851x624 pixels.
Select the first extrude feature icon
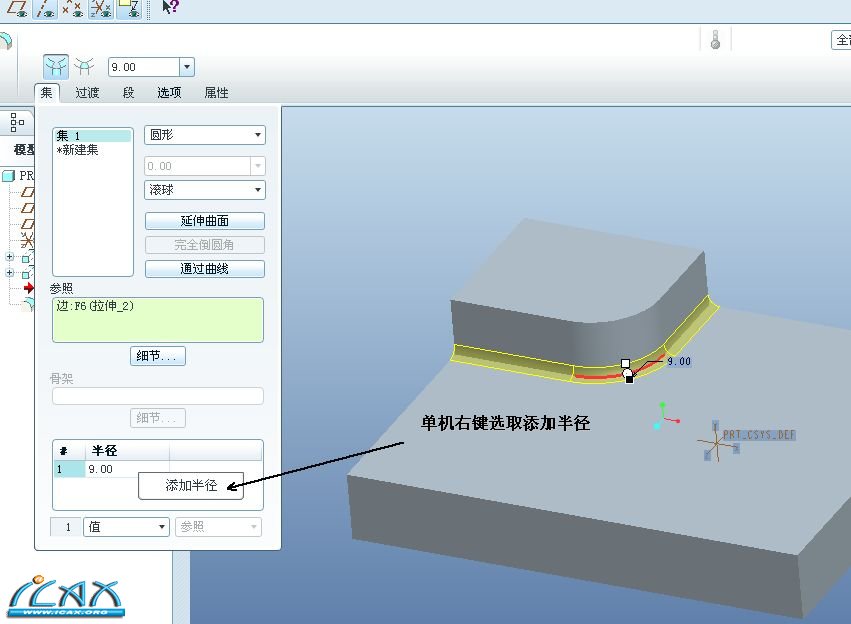coord(27,257)
